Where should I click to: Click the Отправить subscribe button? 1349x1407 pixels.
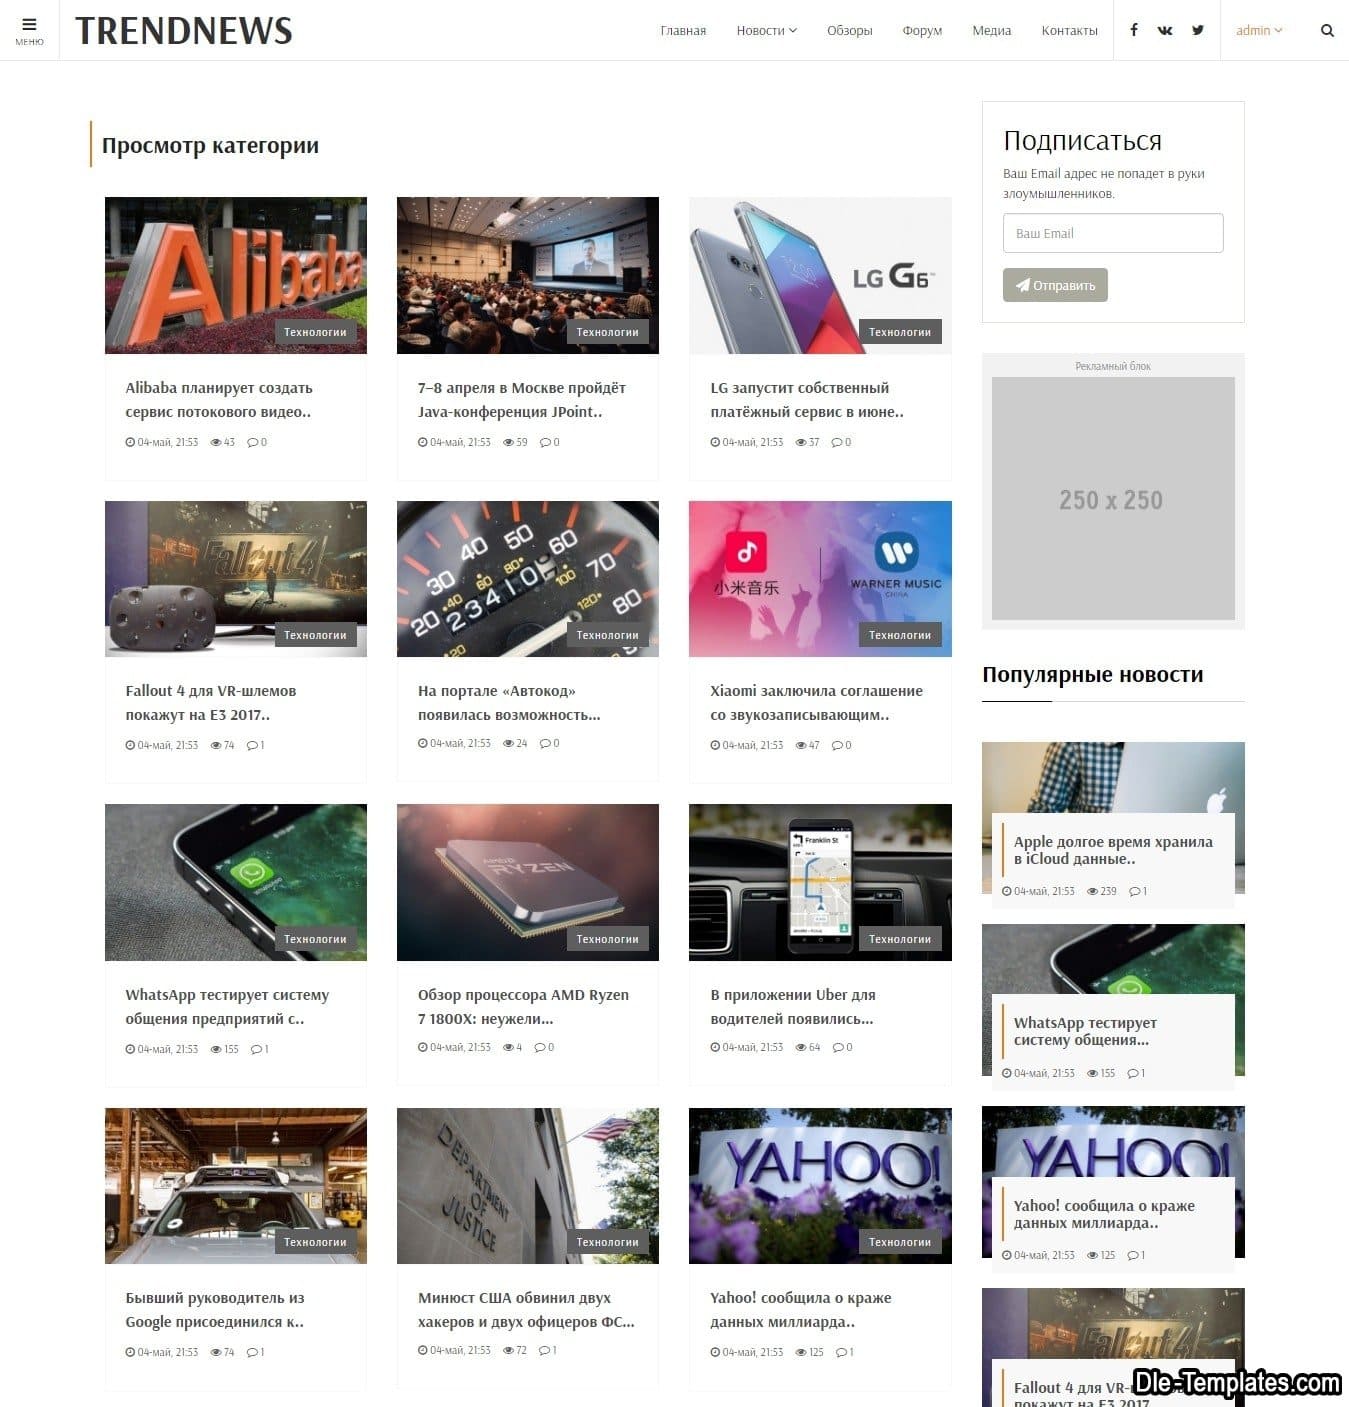[x=1055, y=285]
